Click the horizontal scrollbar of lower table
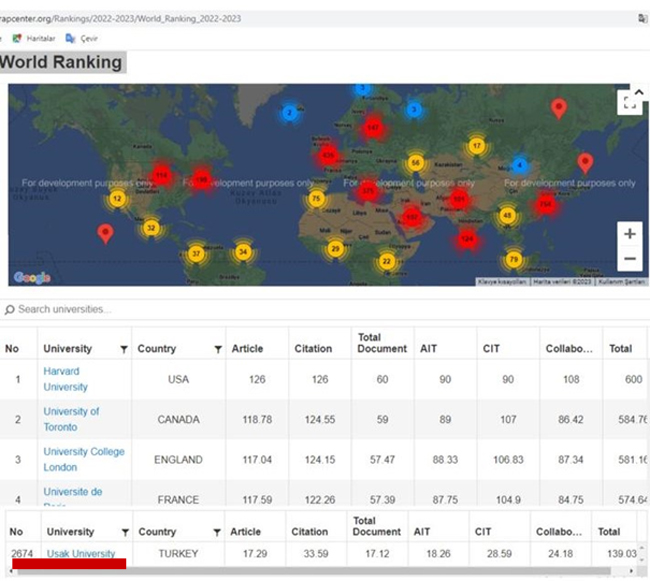This screenshot has width=650, height=581. (x=314, y=571)
